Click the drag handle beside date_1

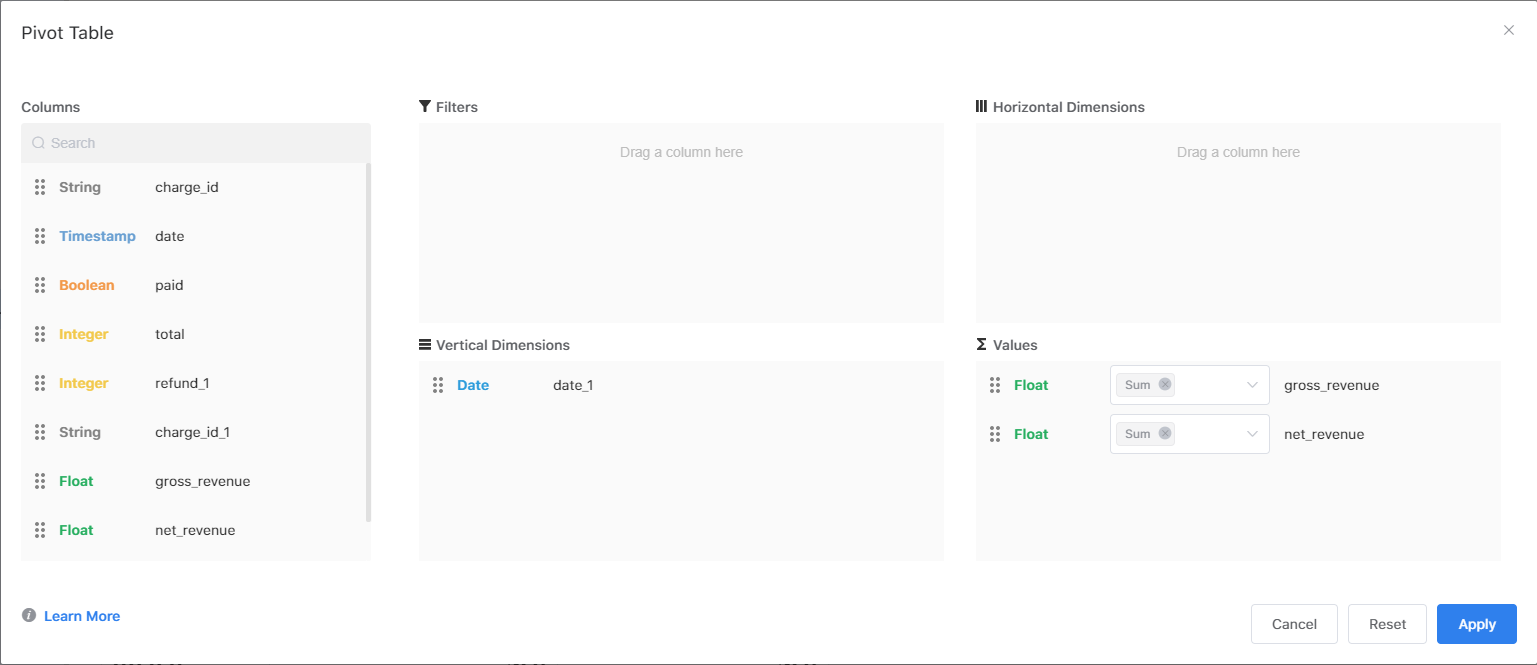tap(438, 384)
